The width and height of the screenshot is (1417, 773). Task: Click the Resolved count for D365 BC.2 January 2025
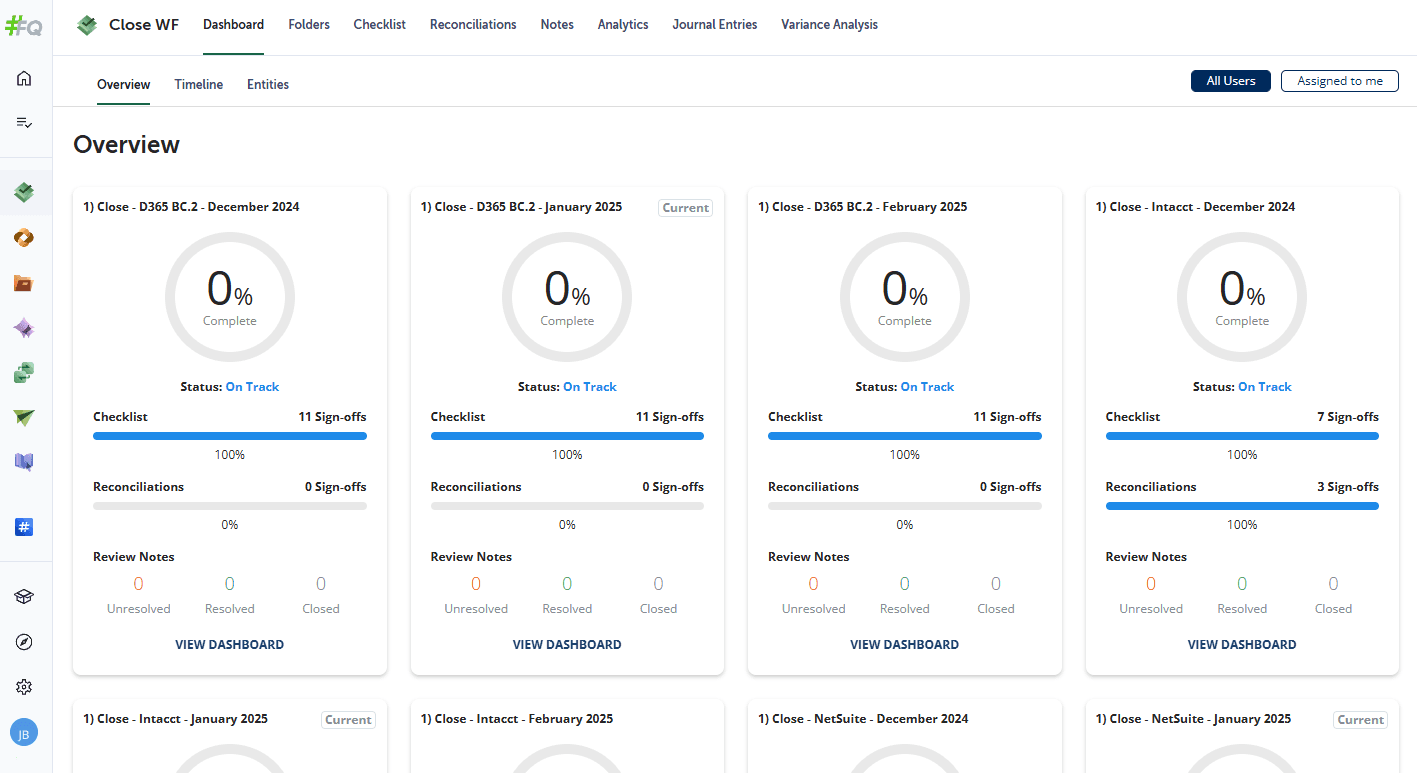(567, 584)
